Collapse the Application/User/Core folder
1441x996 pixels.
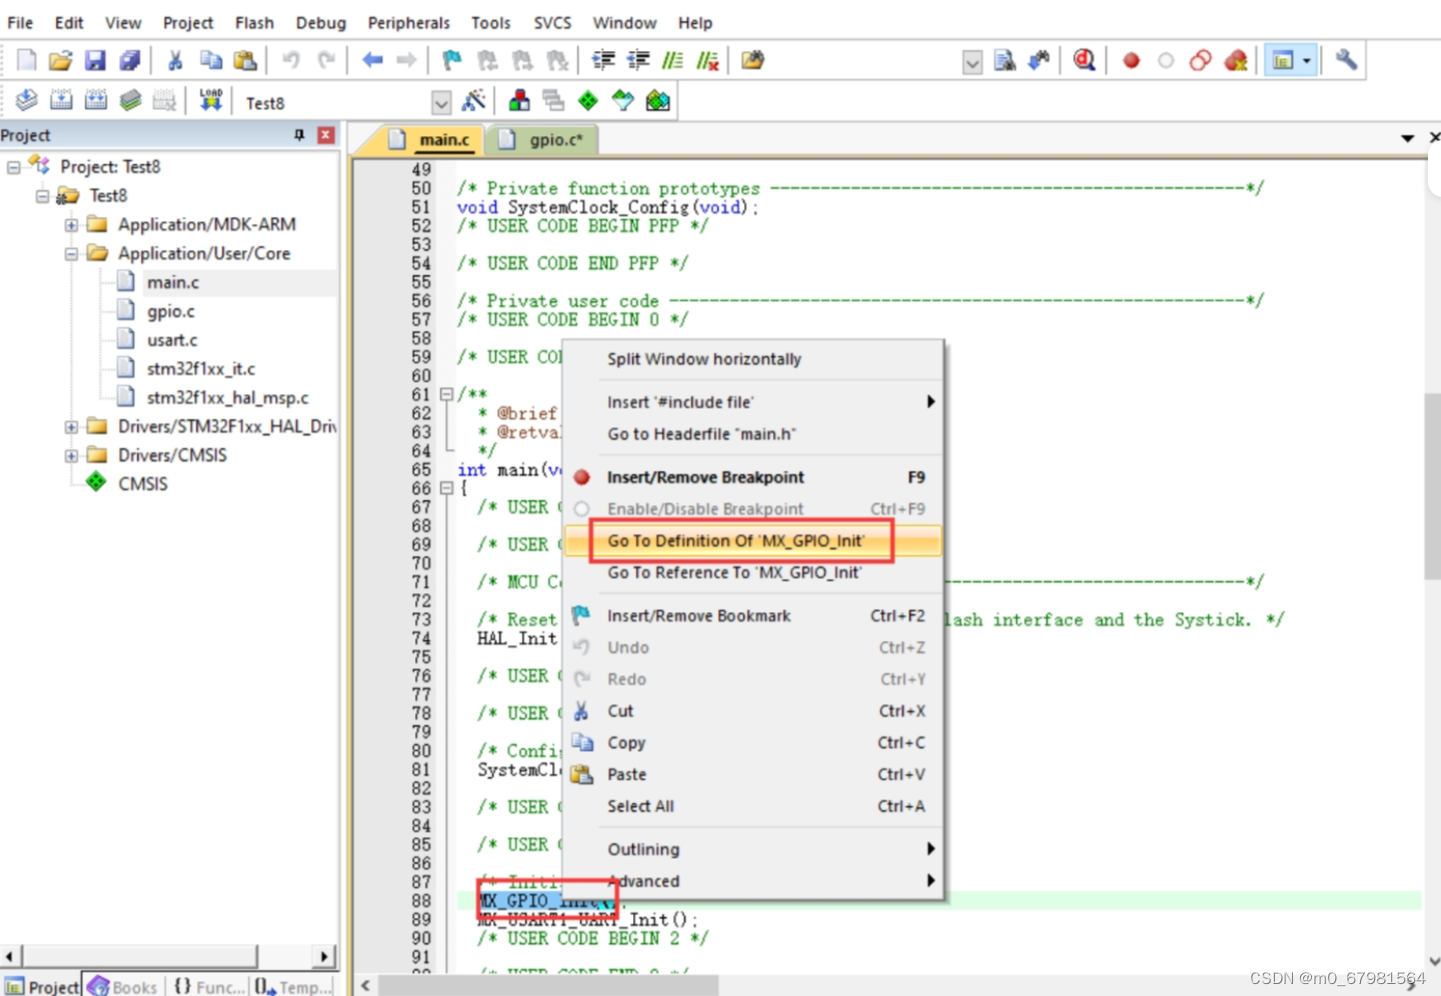[x=71, y=254]
